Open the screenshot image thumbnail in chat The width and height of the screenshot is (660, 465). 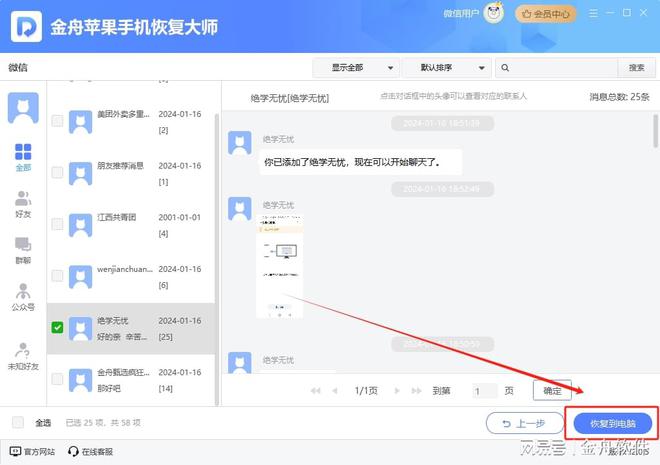[279, 266]
